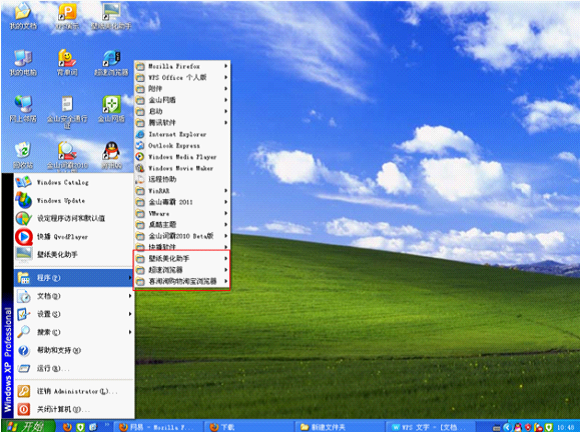
Task: Select the 超速浏览器 desktop shortcut
Action: (111, 63)
